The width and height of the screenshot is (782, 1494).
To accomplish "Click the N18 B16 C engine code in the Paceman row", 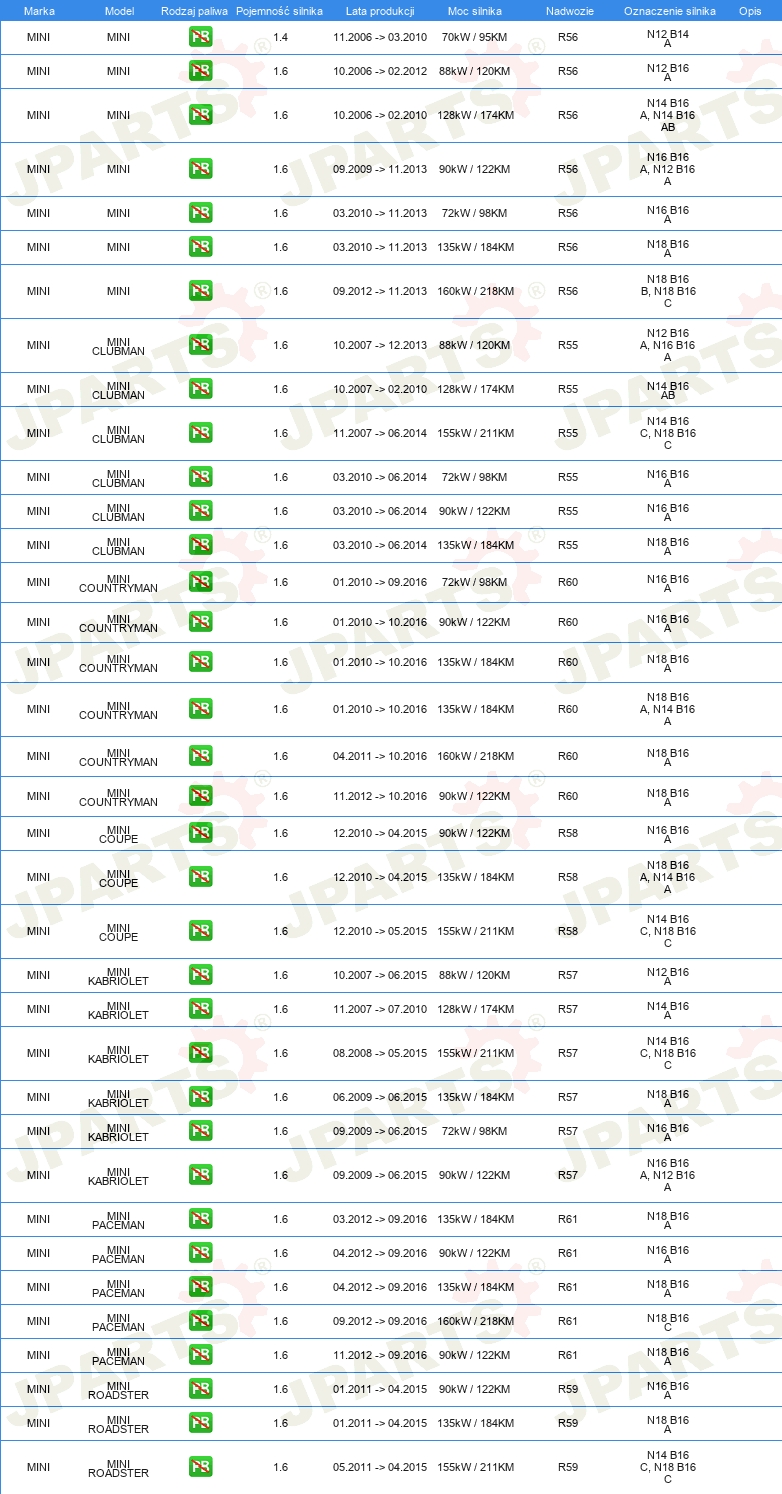I will click(x=668, y=1322).
